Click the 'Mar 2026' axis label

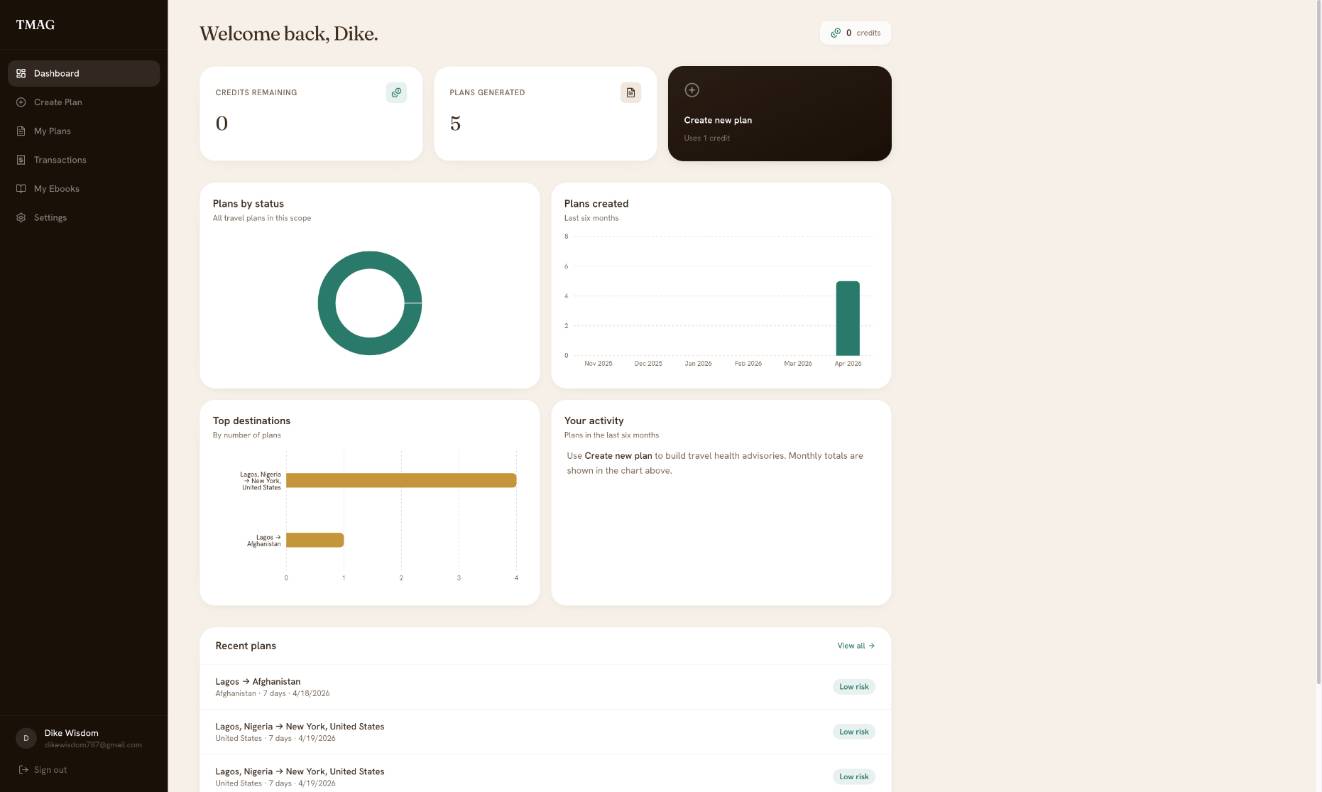pyautogui.click(x=798, y=364)
